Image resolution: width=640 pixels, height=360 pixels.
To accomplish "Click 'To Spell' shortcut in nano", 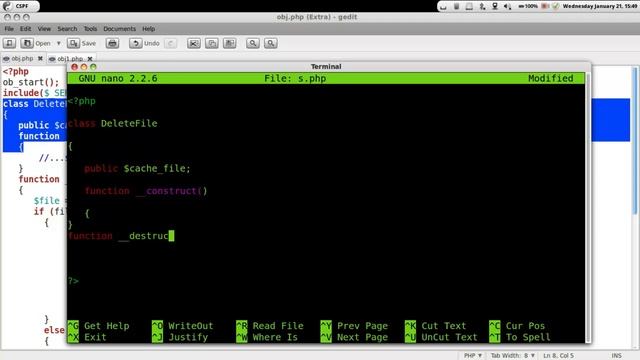I will (x=528, y=337).
